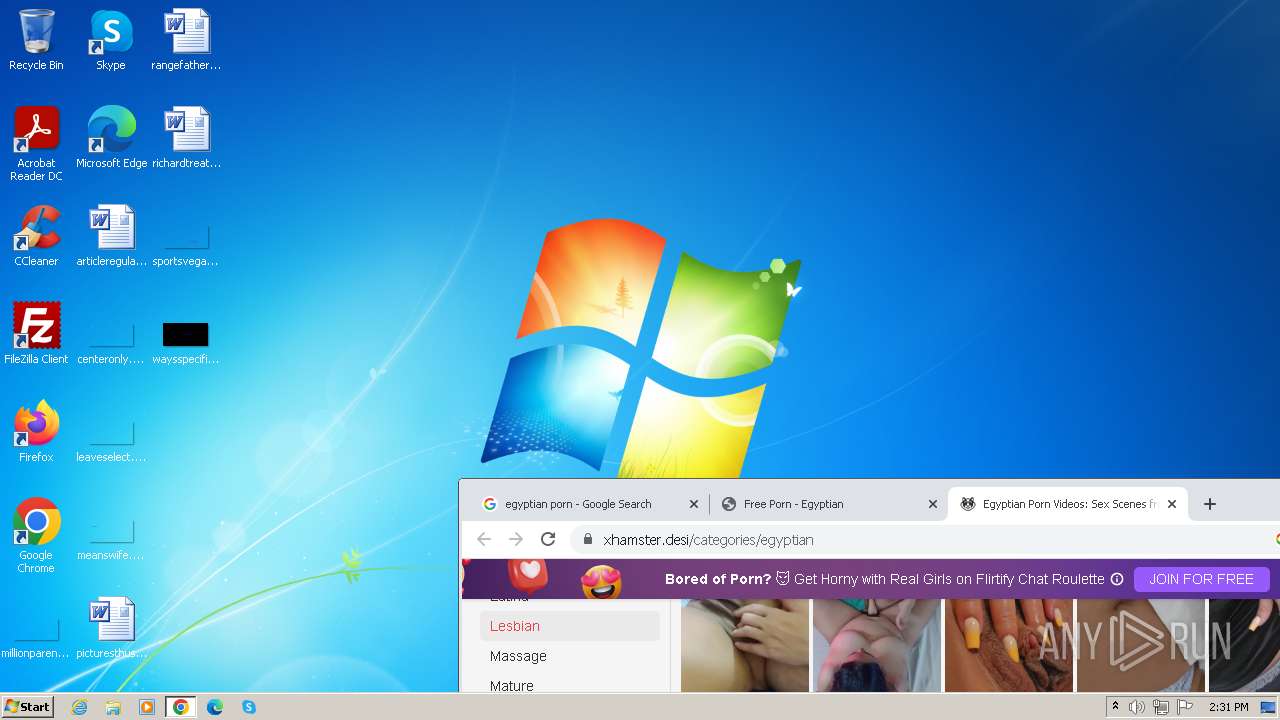Go forward in Chrome

coord(516,539)
